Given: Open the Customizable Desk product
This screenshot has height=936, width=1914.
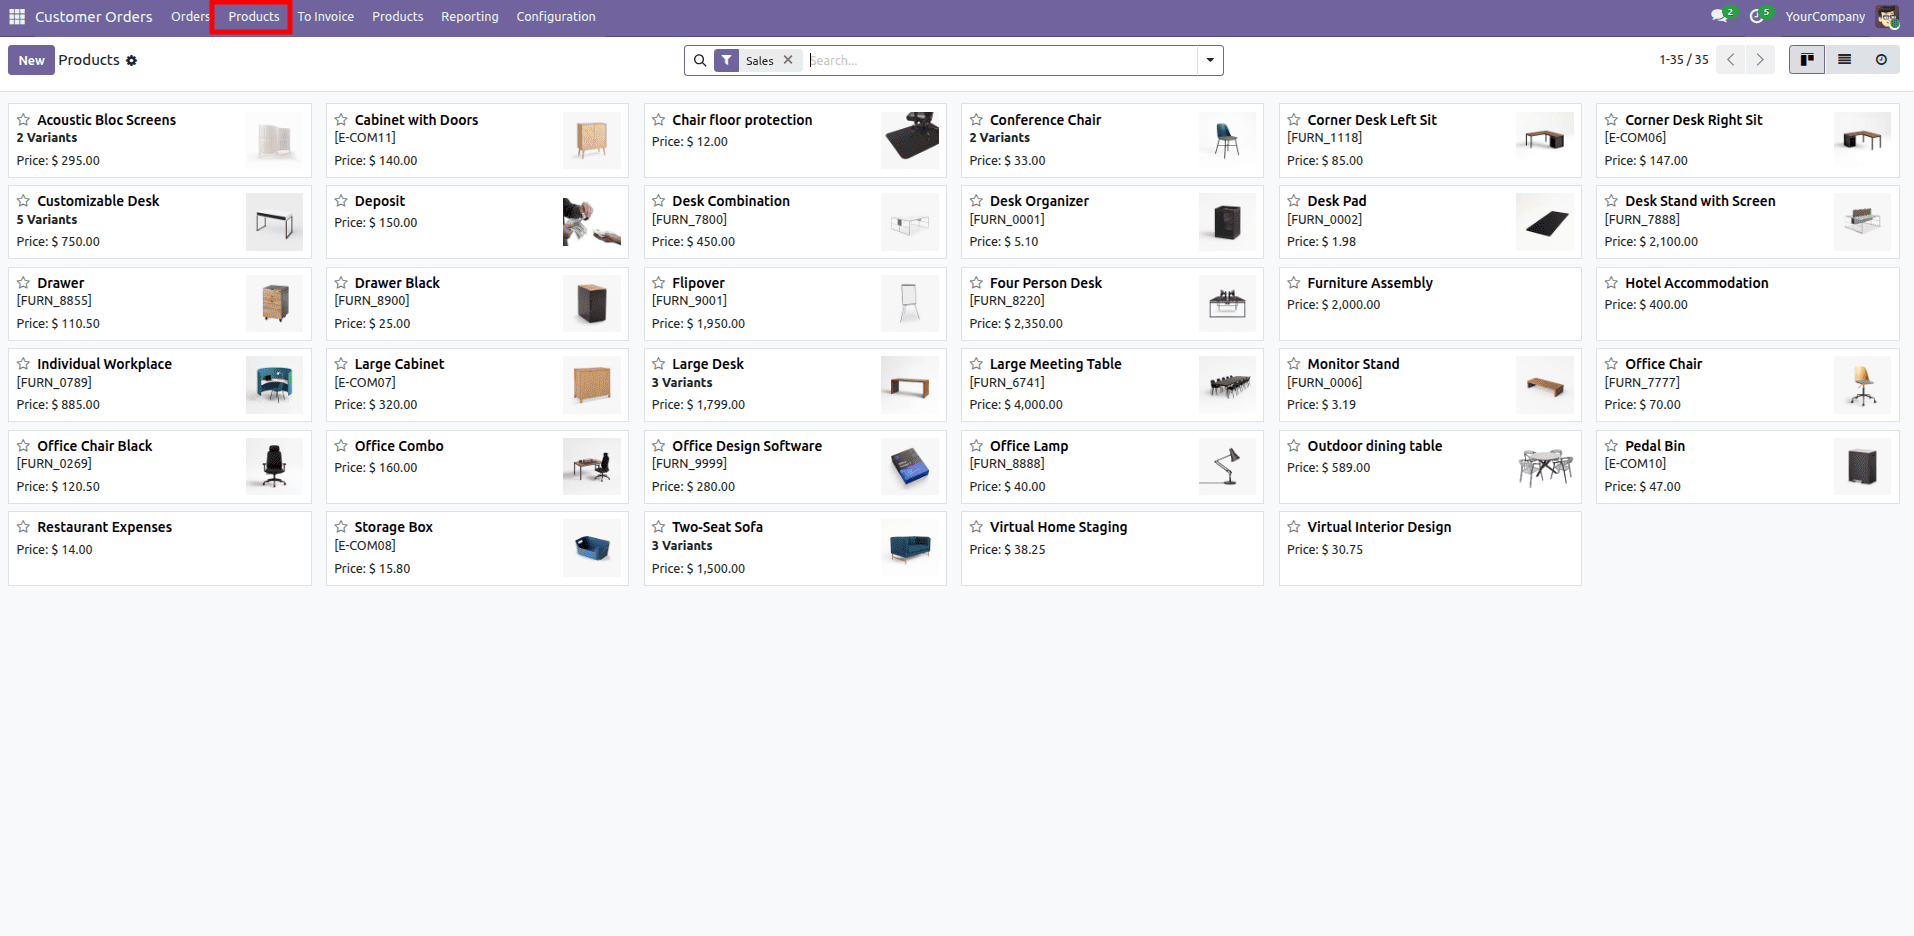Looking at the screenshot, I should click(97, 200).
